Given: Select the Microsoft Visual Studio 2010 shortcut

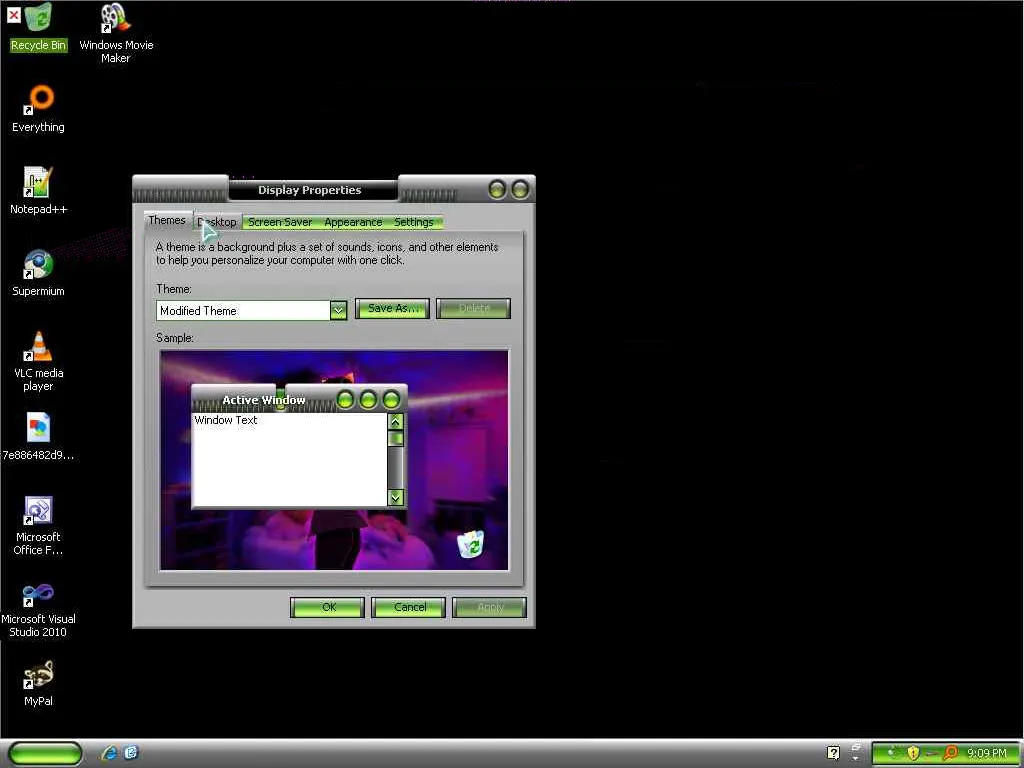Looking at the screenshot, I should pos(39,609).
